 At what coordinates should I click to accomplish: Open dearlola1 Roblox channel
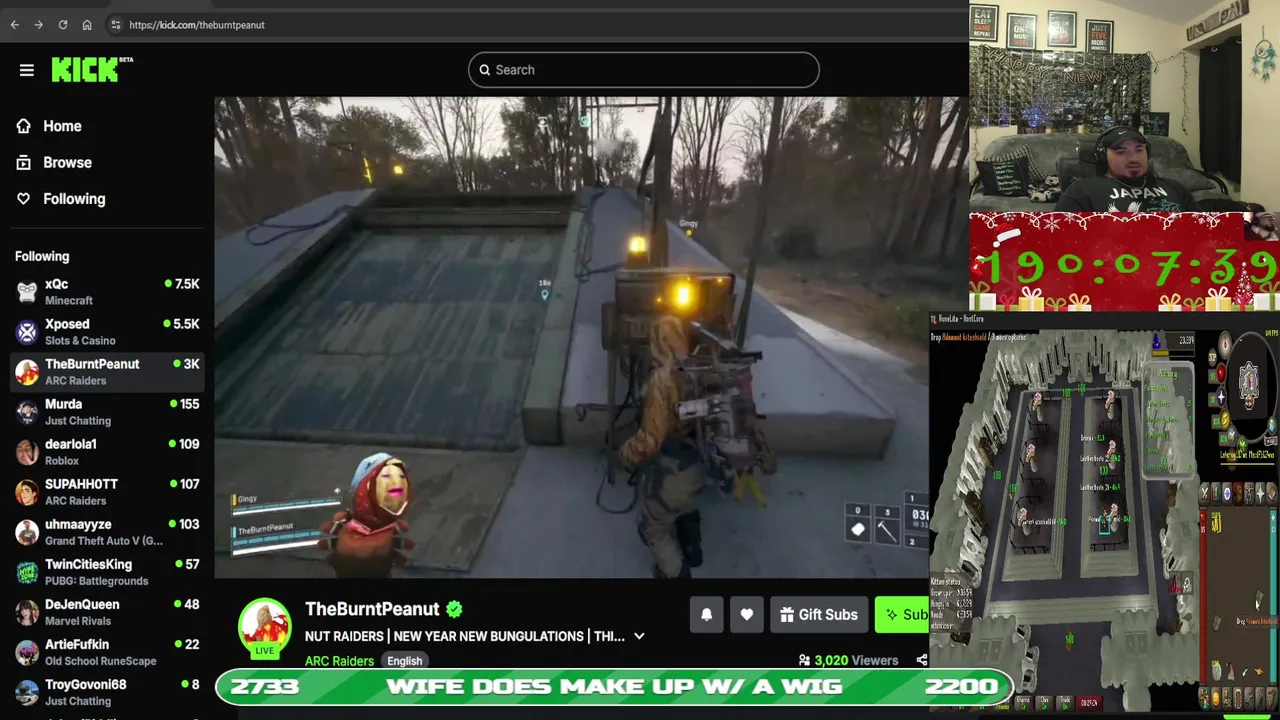point(106,452)
